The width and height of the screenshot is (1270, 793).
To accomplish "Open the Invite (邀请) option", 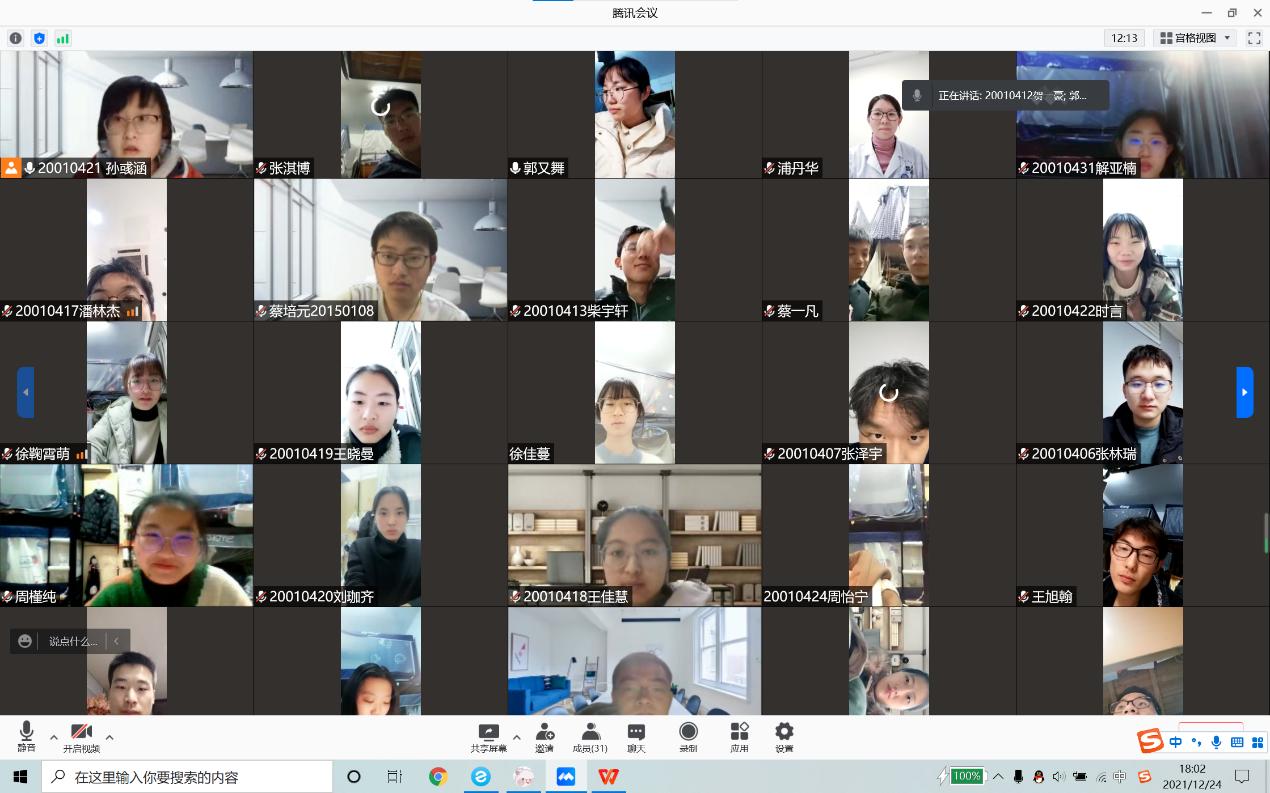I will point(544,737).
